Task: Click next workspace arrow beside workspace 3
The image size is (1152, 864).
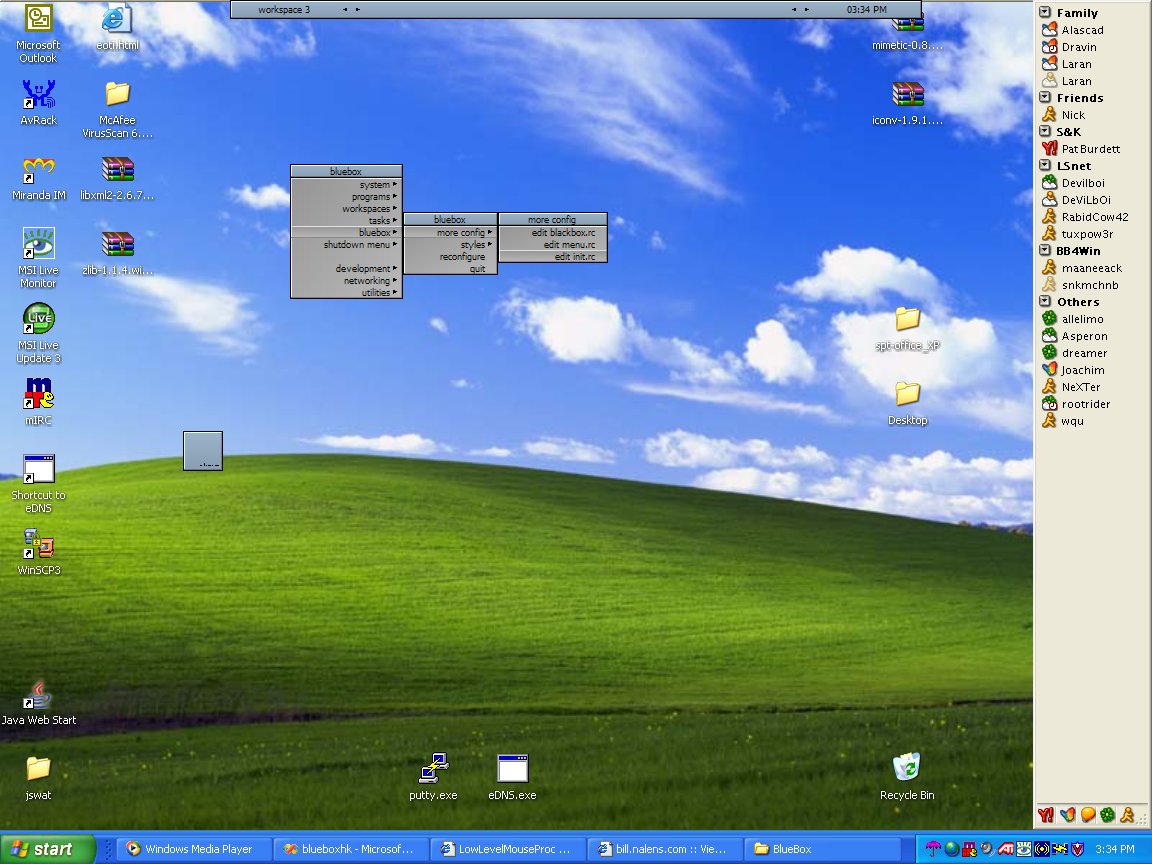Action: pos(358,10)
